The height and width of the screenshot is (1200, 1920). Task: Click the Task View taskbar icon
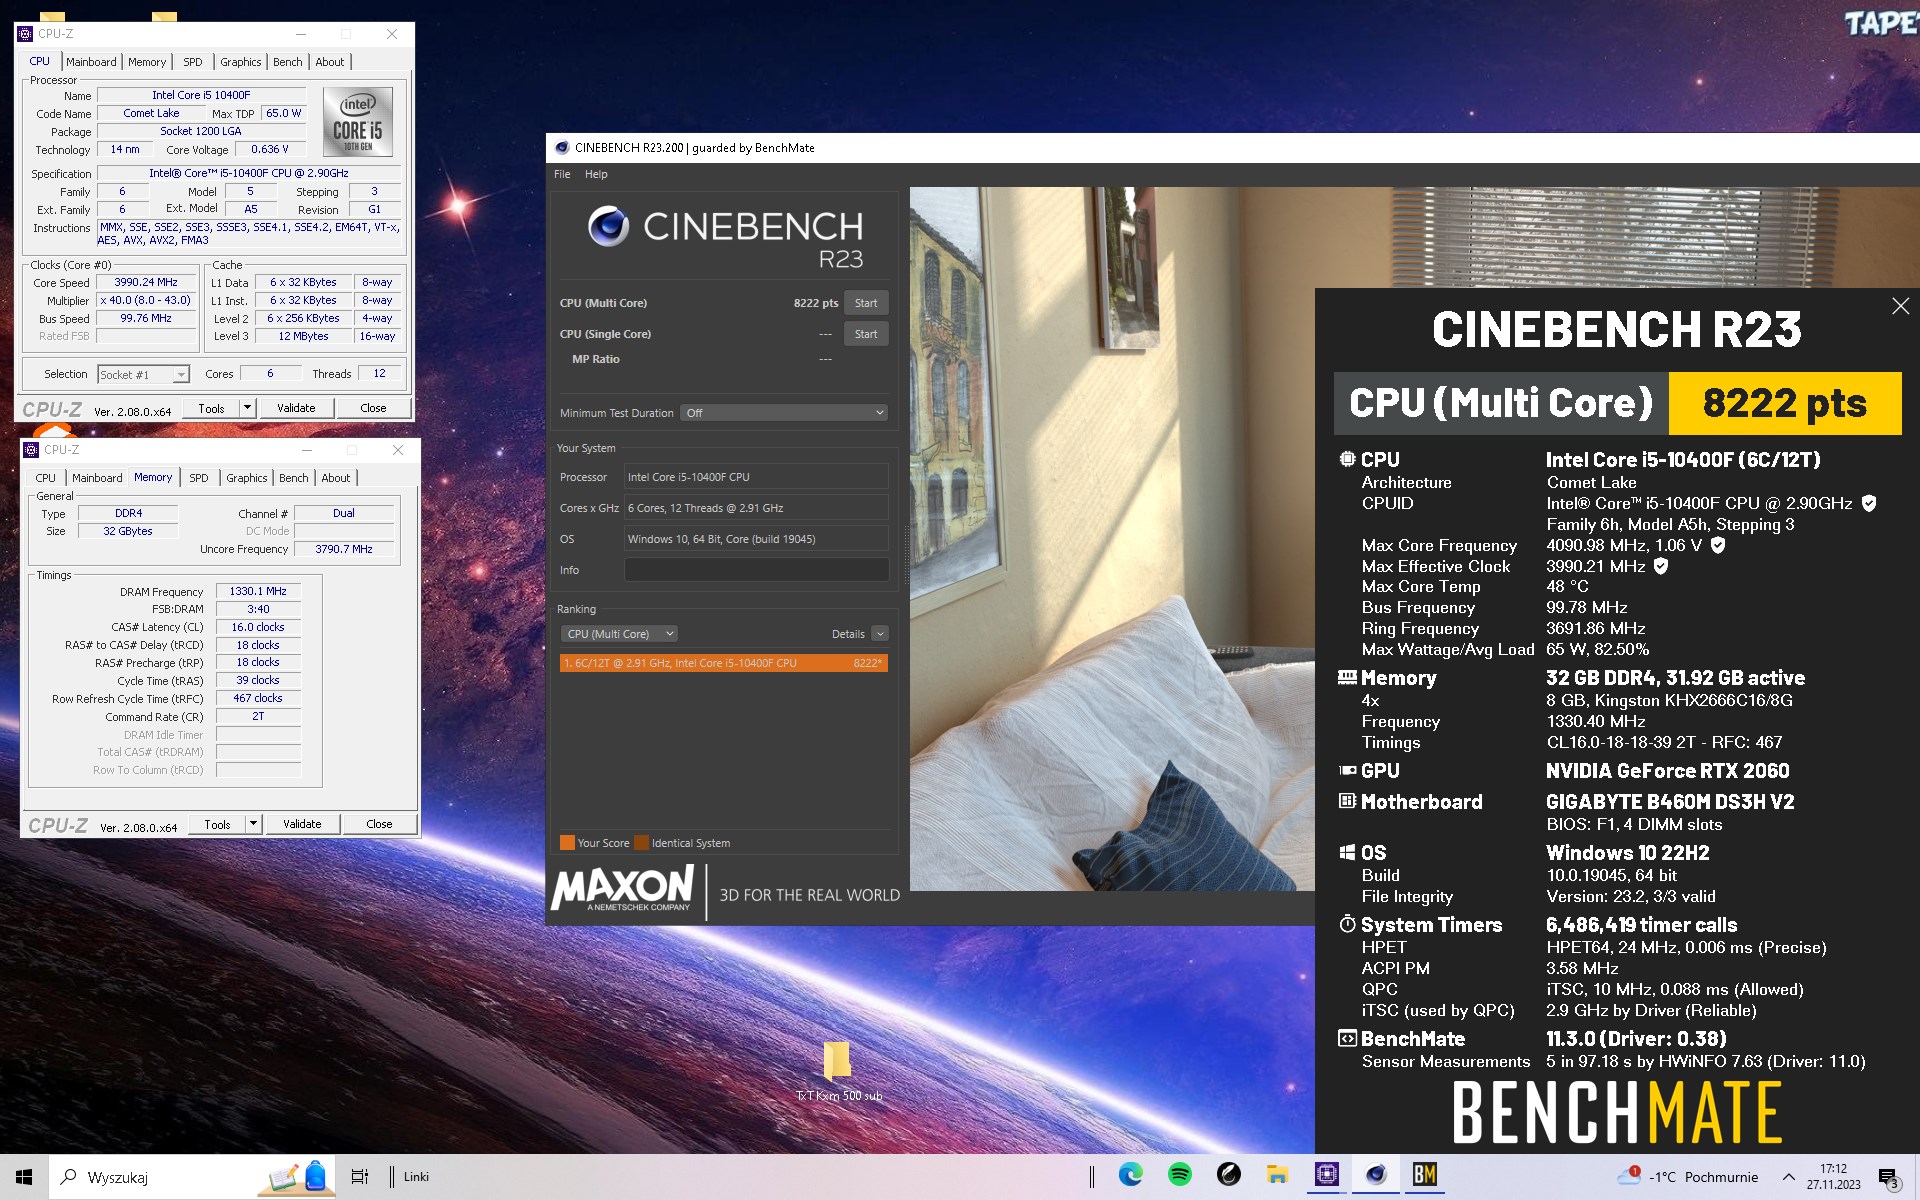pyautogui.click(x=360, y=1177)
